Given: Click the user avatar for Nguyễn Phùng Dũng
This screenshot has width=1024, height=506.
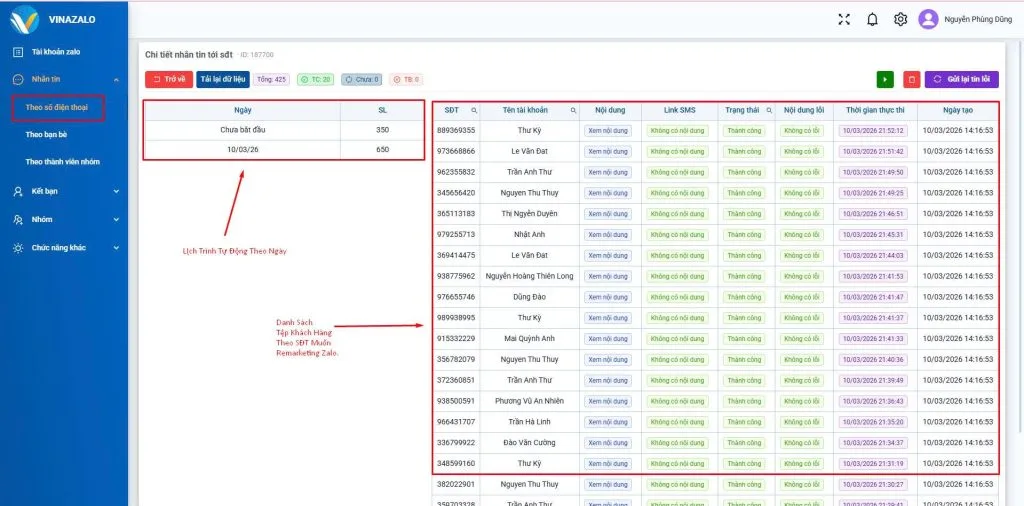Looking at the screenshot, I should (x=928, y=19).
